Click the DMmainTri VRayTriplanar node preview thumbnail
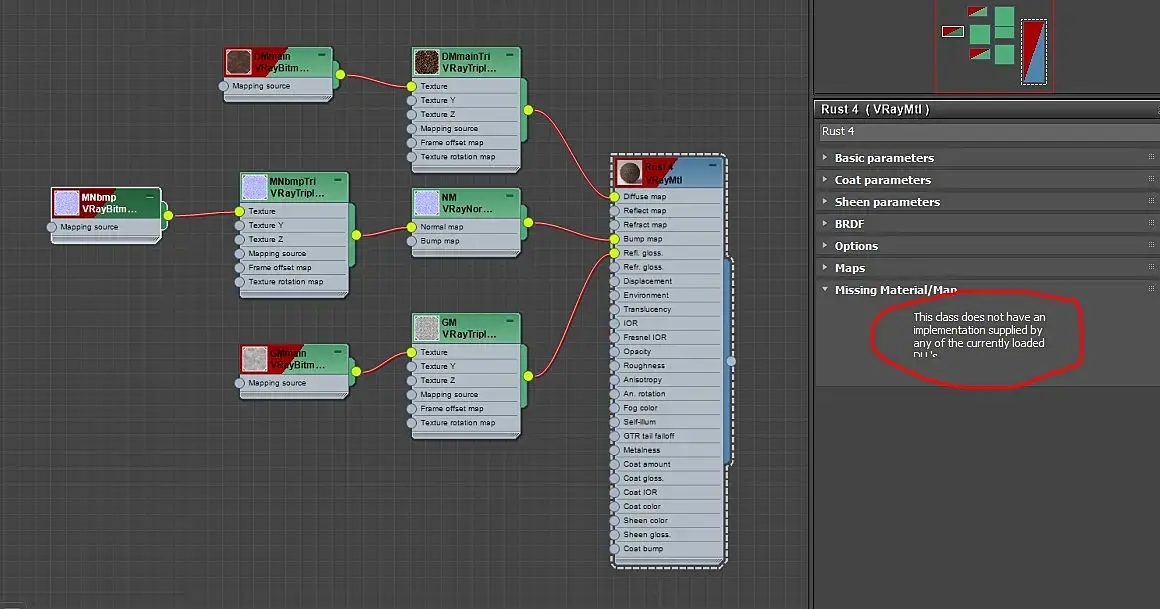 click(x=427, y=62)
